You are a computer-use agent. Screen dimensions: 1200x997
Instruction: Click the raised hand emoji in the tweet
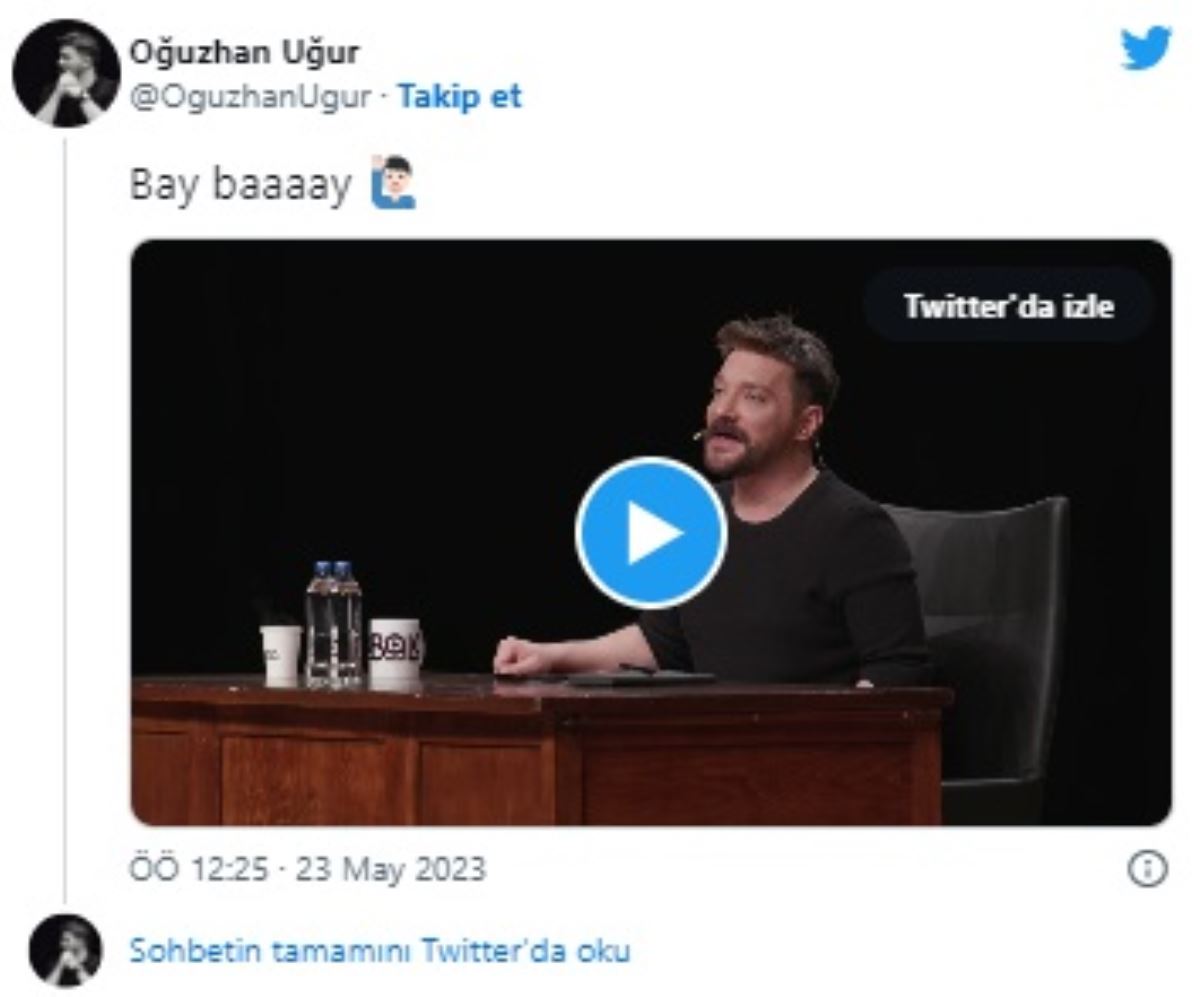pyautogui.click(x=392, y=182)
